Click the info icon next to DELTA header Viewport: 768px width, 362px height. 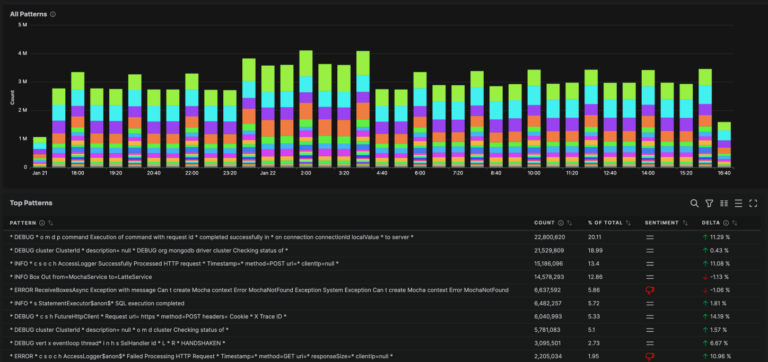click(x=726, y=223)
